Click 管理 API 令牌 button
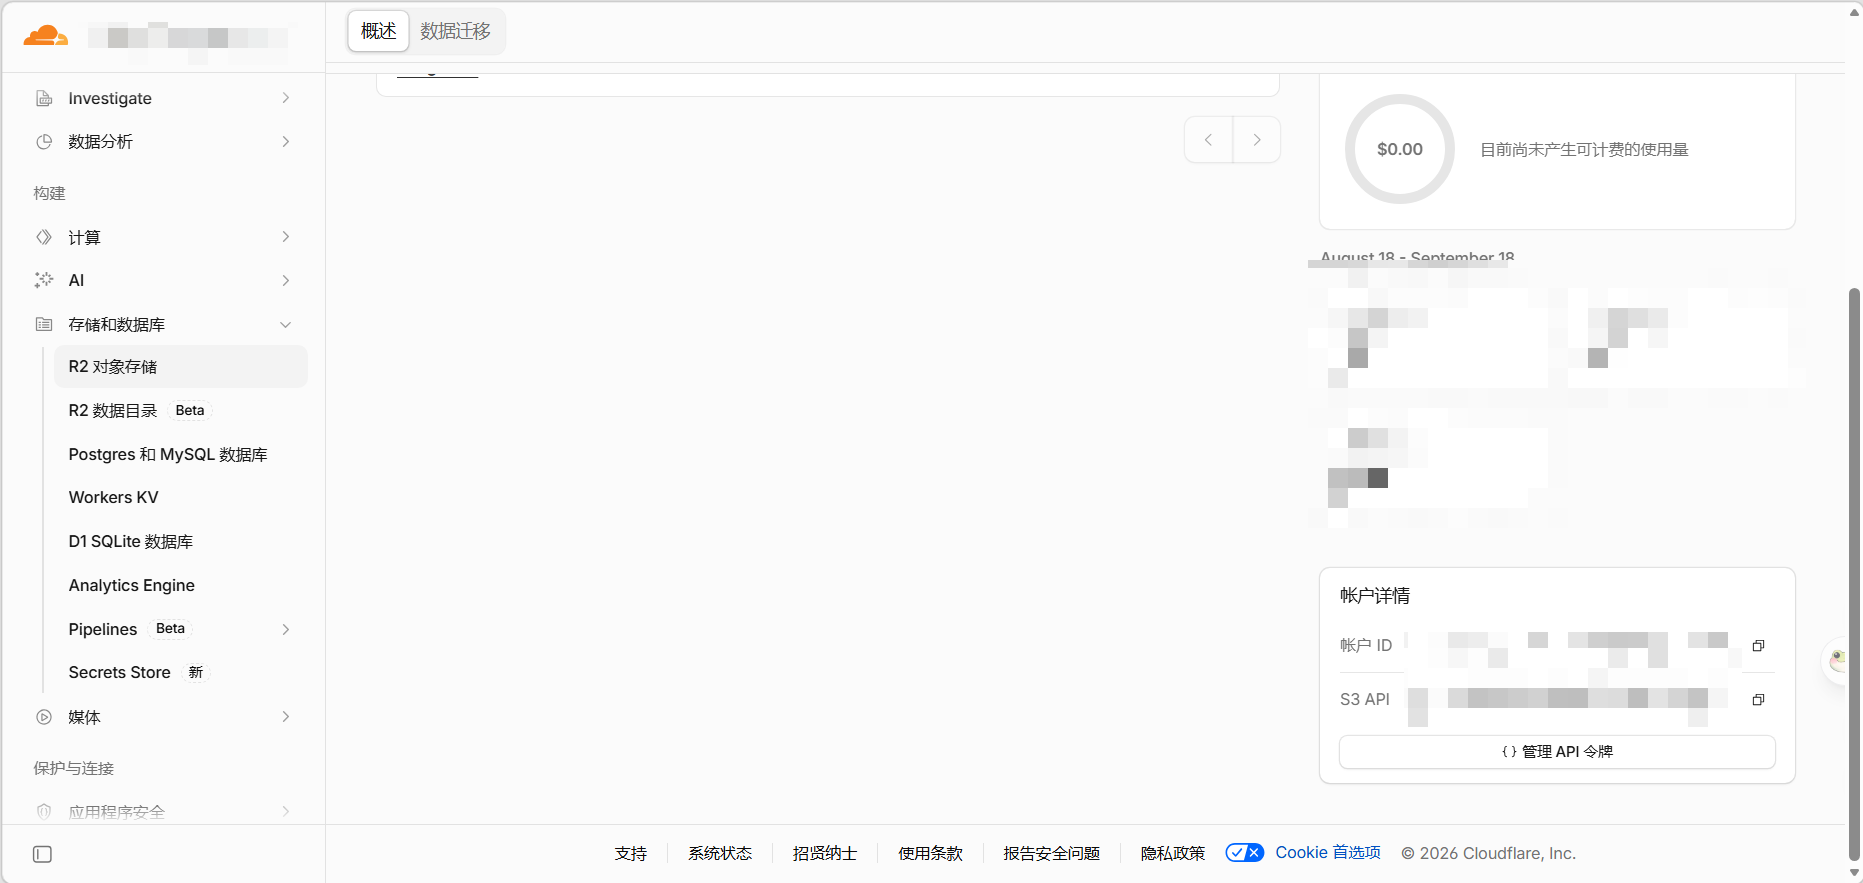The height and width of the screenshot is (883, 1863). [1557, 752]
